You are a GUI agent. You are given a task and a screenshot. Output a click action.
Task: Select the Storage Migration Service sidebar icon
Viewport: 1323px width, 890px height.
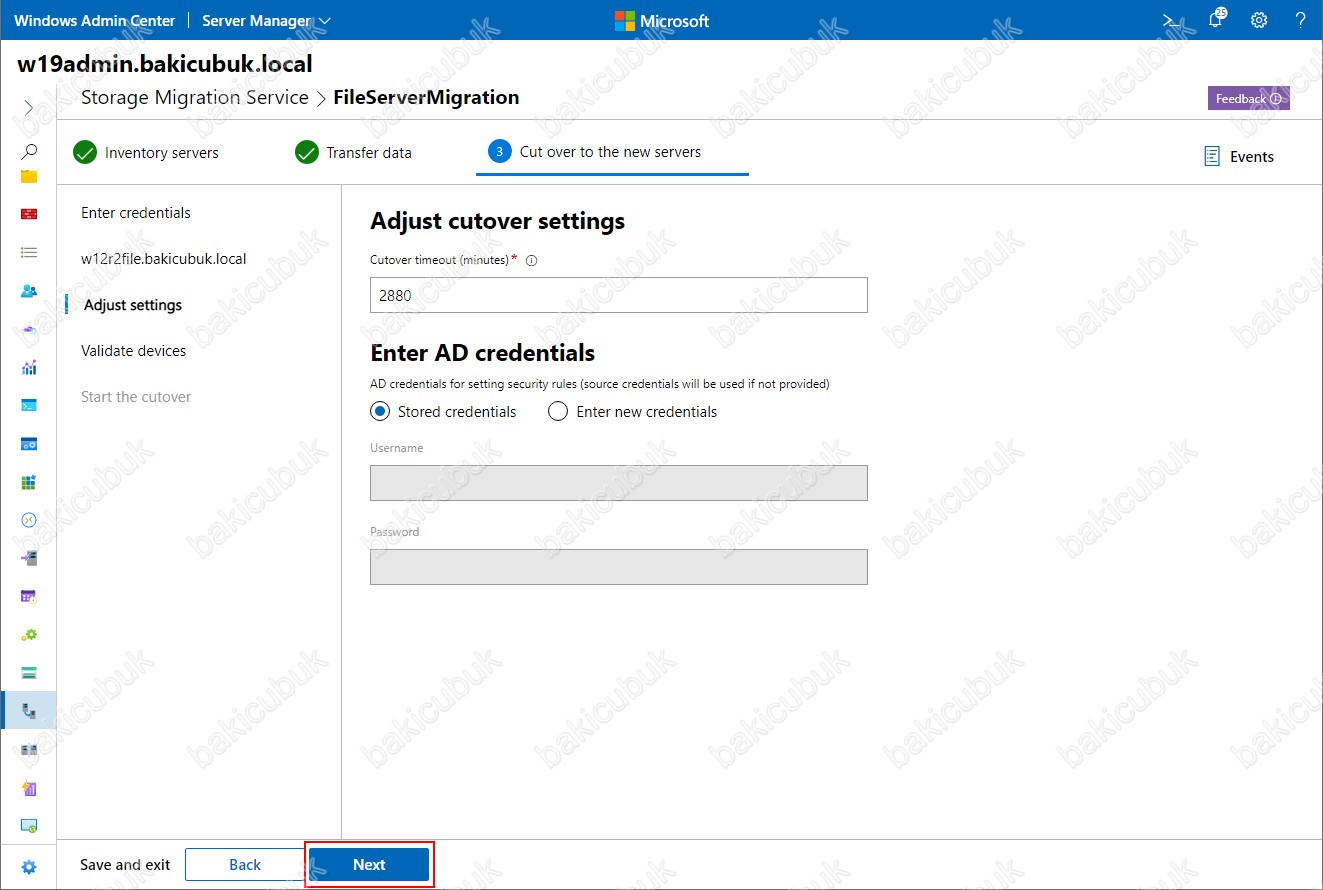(x=29, y=711)
